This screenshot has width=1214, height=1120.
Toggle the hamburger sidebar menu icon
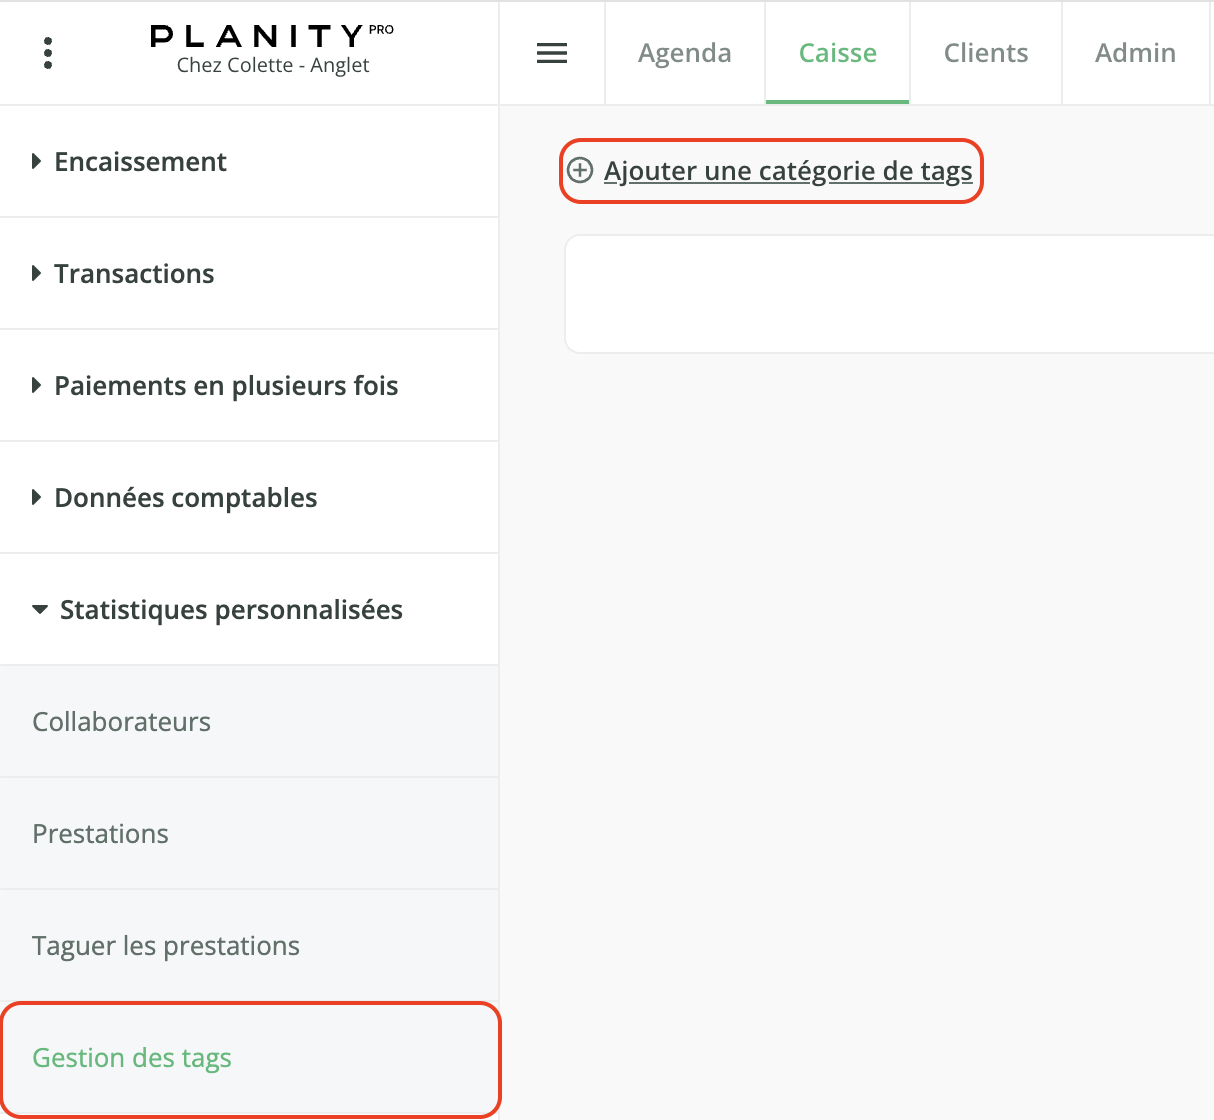point(552,53)
